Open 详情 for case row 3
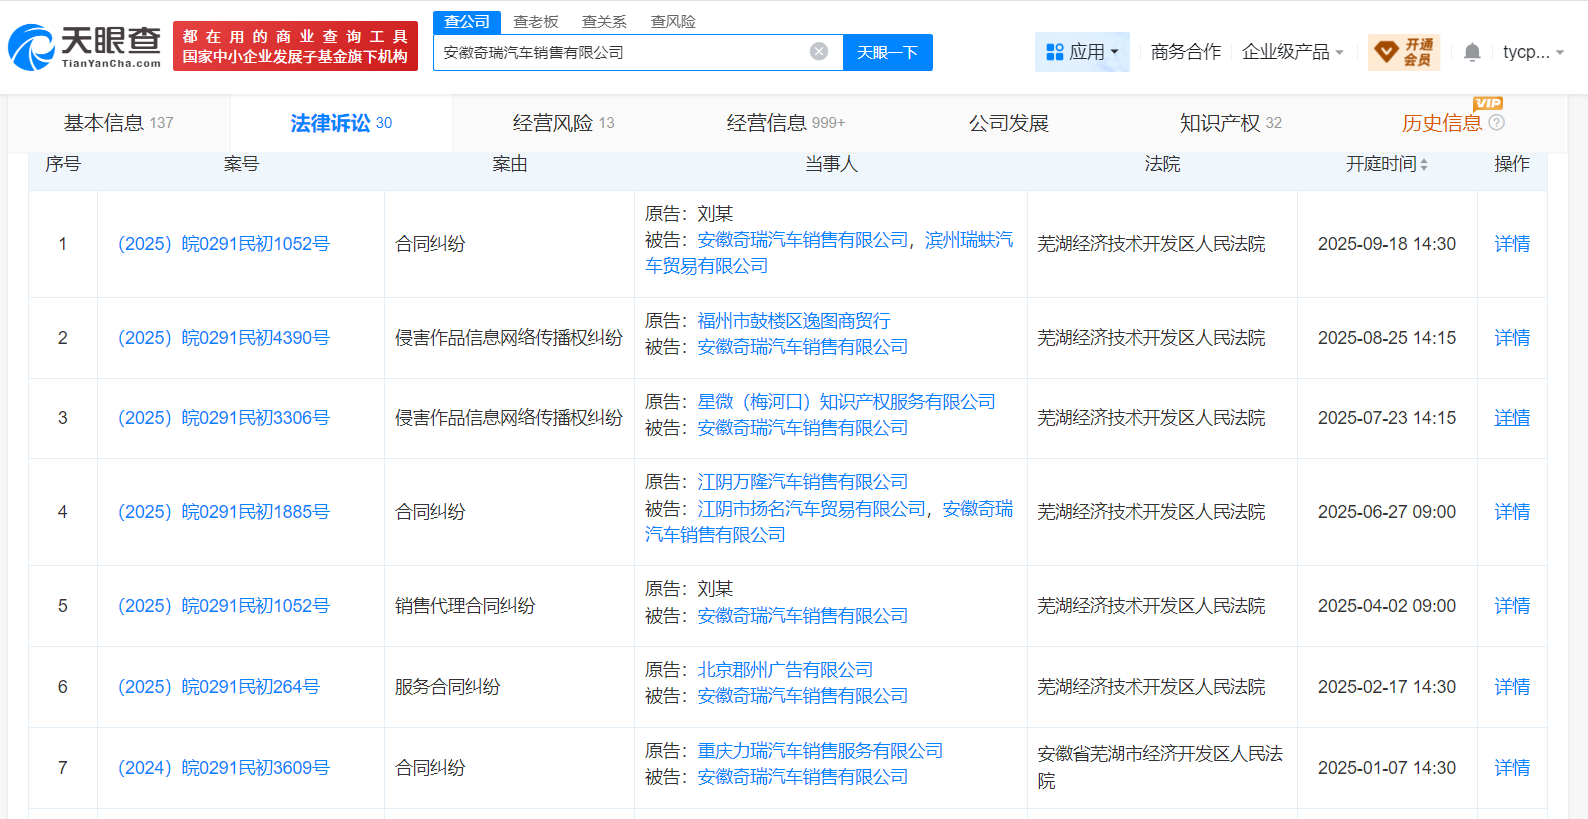The image size is (1588, 819). point(1511,418)
